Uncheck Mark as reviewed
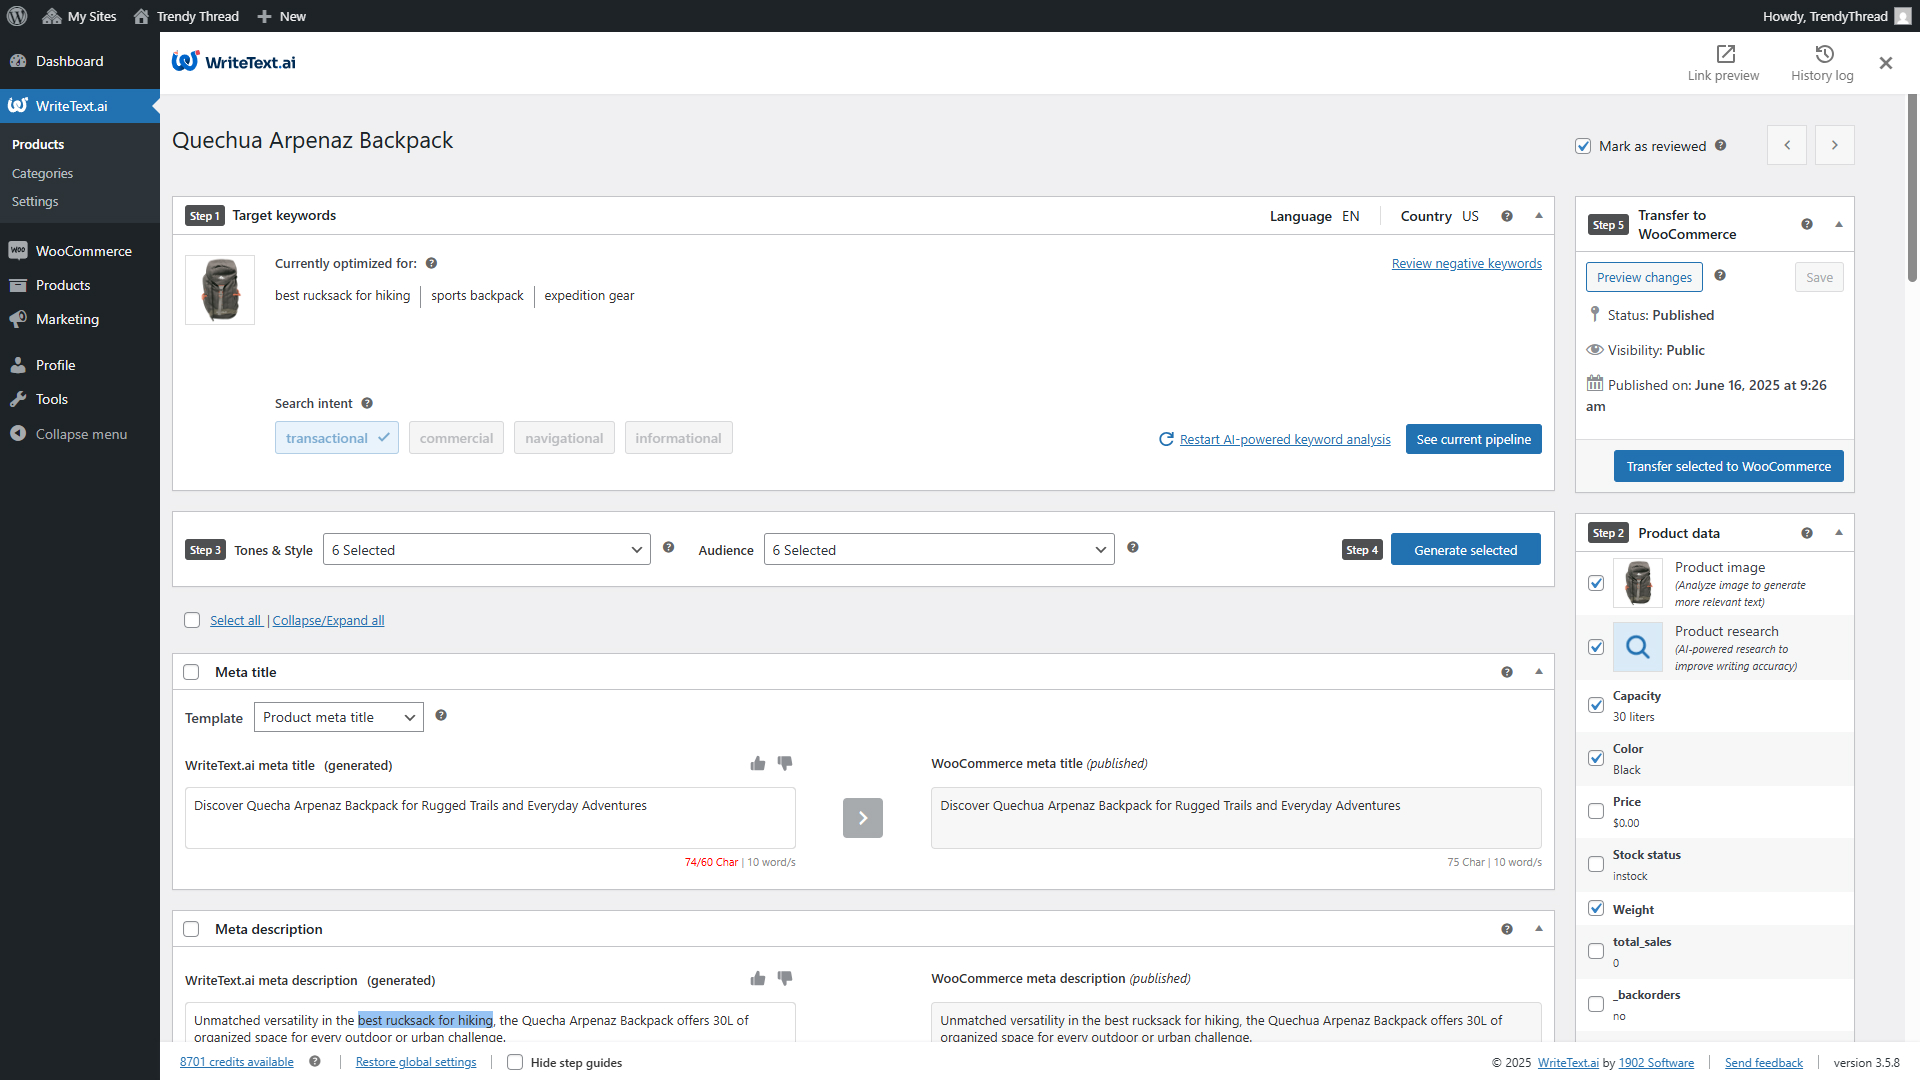The image size is (1920, 1080). pyautogui.click(x=1583, y=146)
